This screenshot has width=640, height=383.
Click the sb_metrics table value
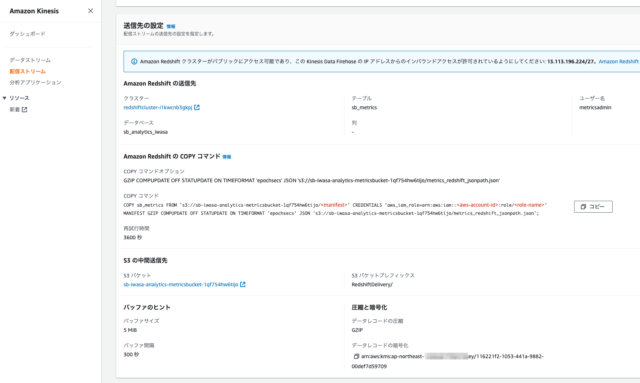click(x=364, y=107)
